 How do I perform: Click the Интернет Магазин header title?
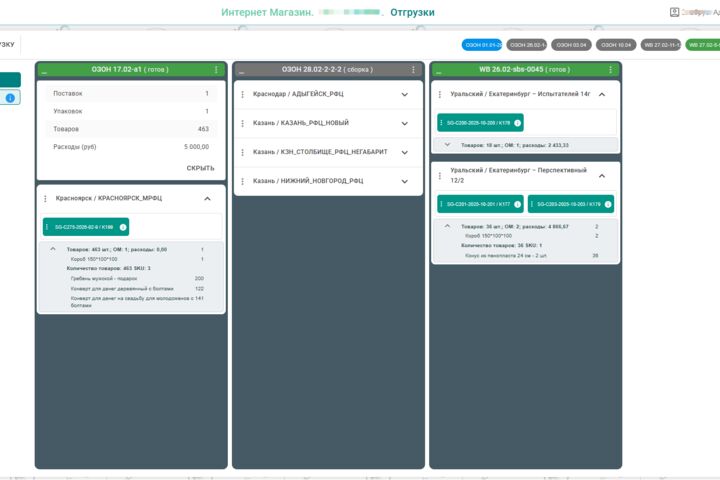pos(267,12)
